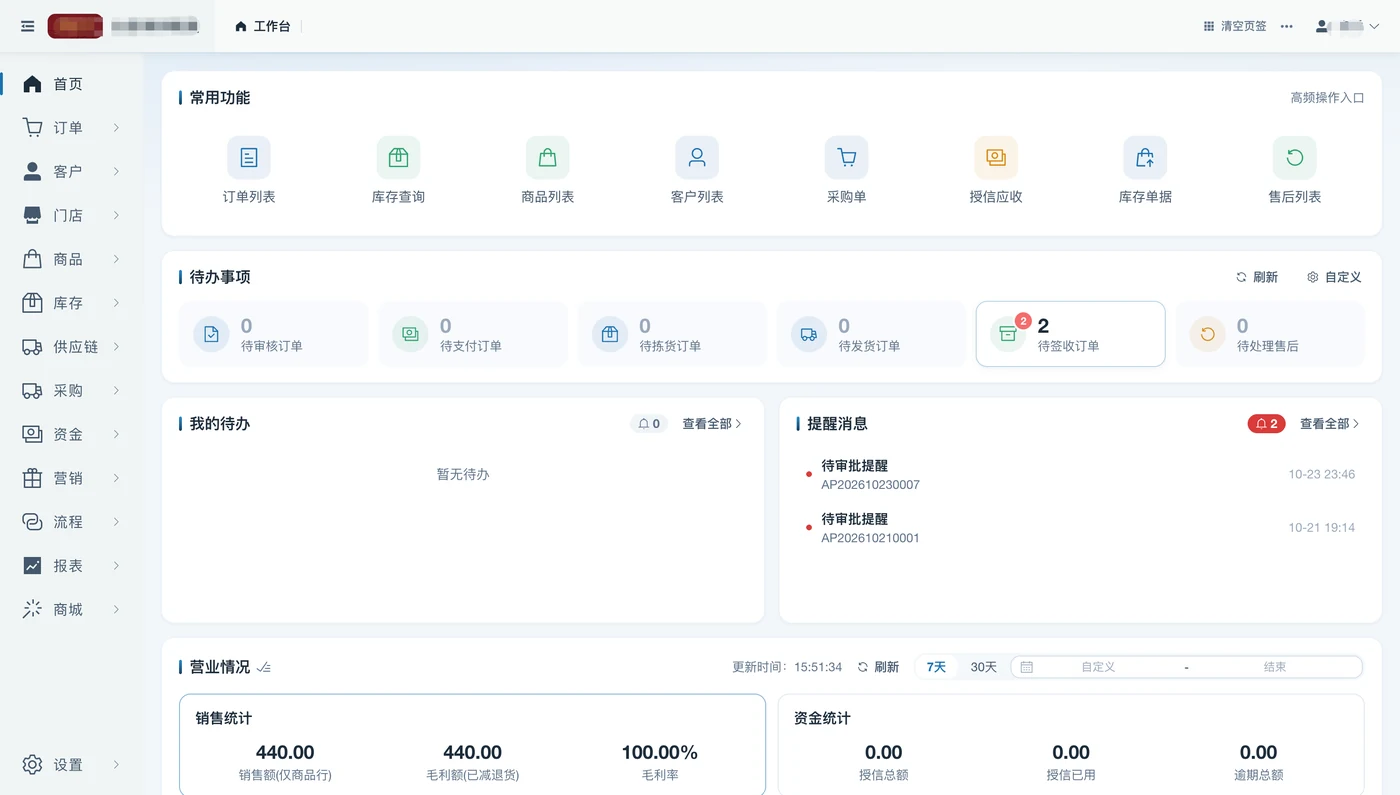This screenshot has width=1400, height=795.
Task: Open the 授信应收 shortcut icon
Action: tap(996, 158)
